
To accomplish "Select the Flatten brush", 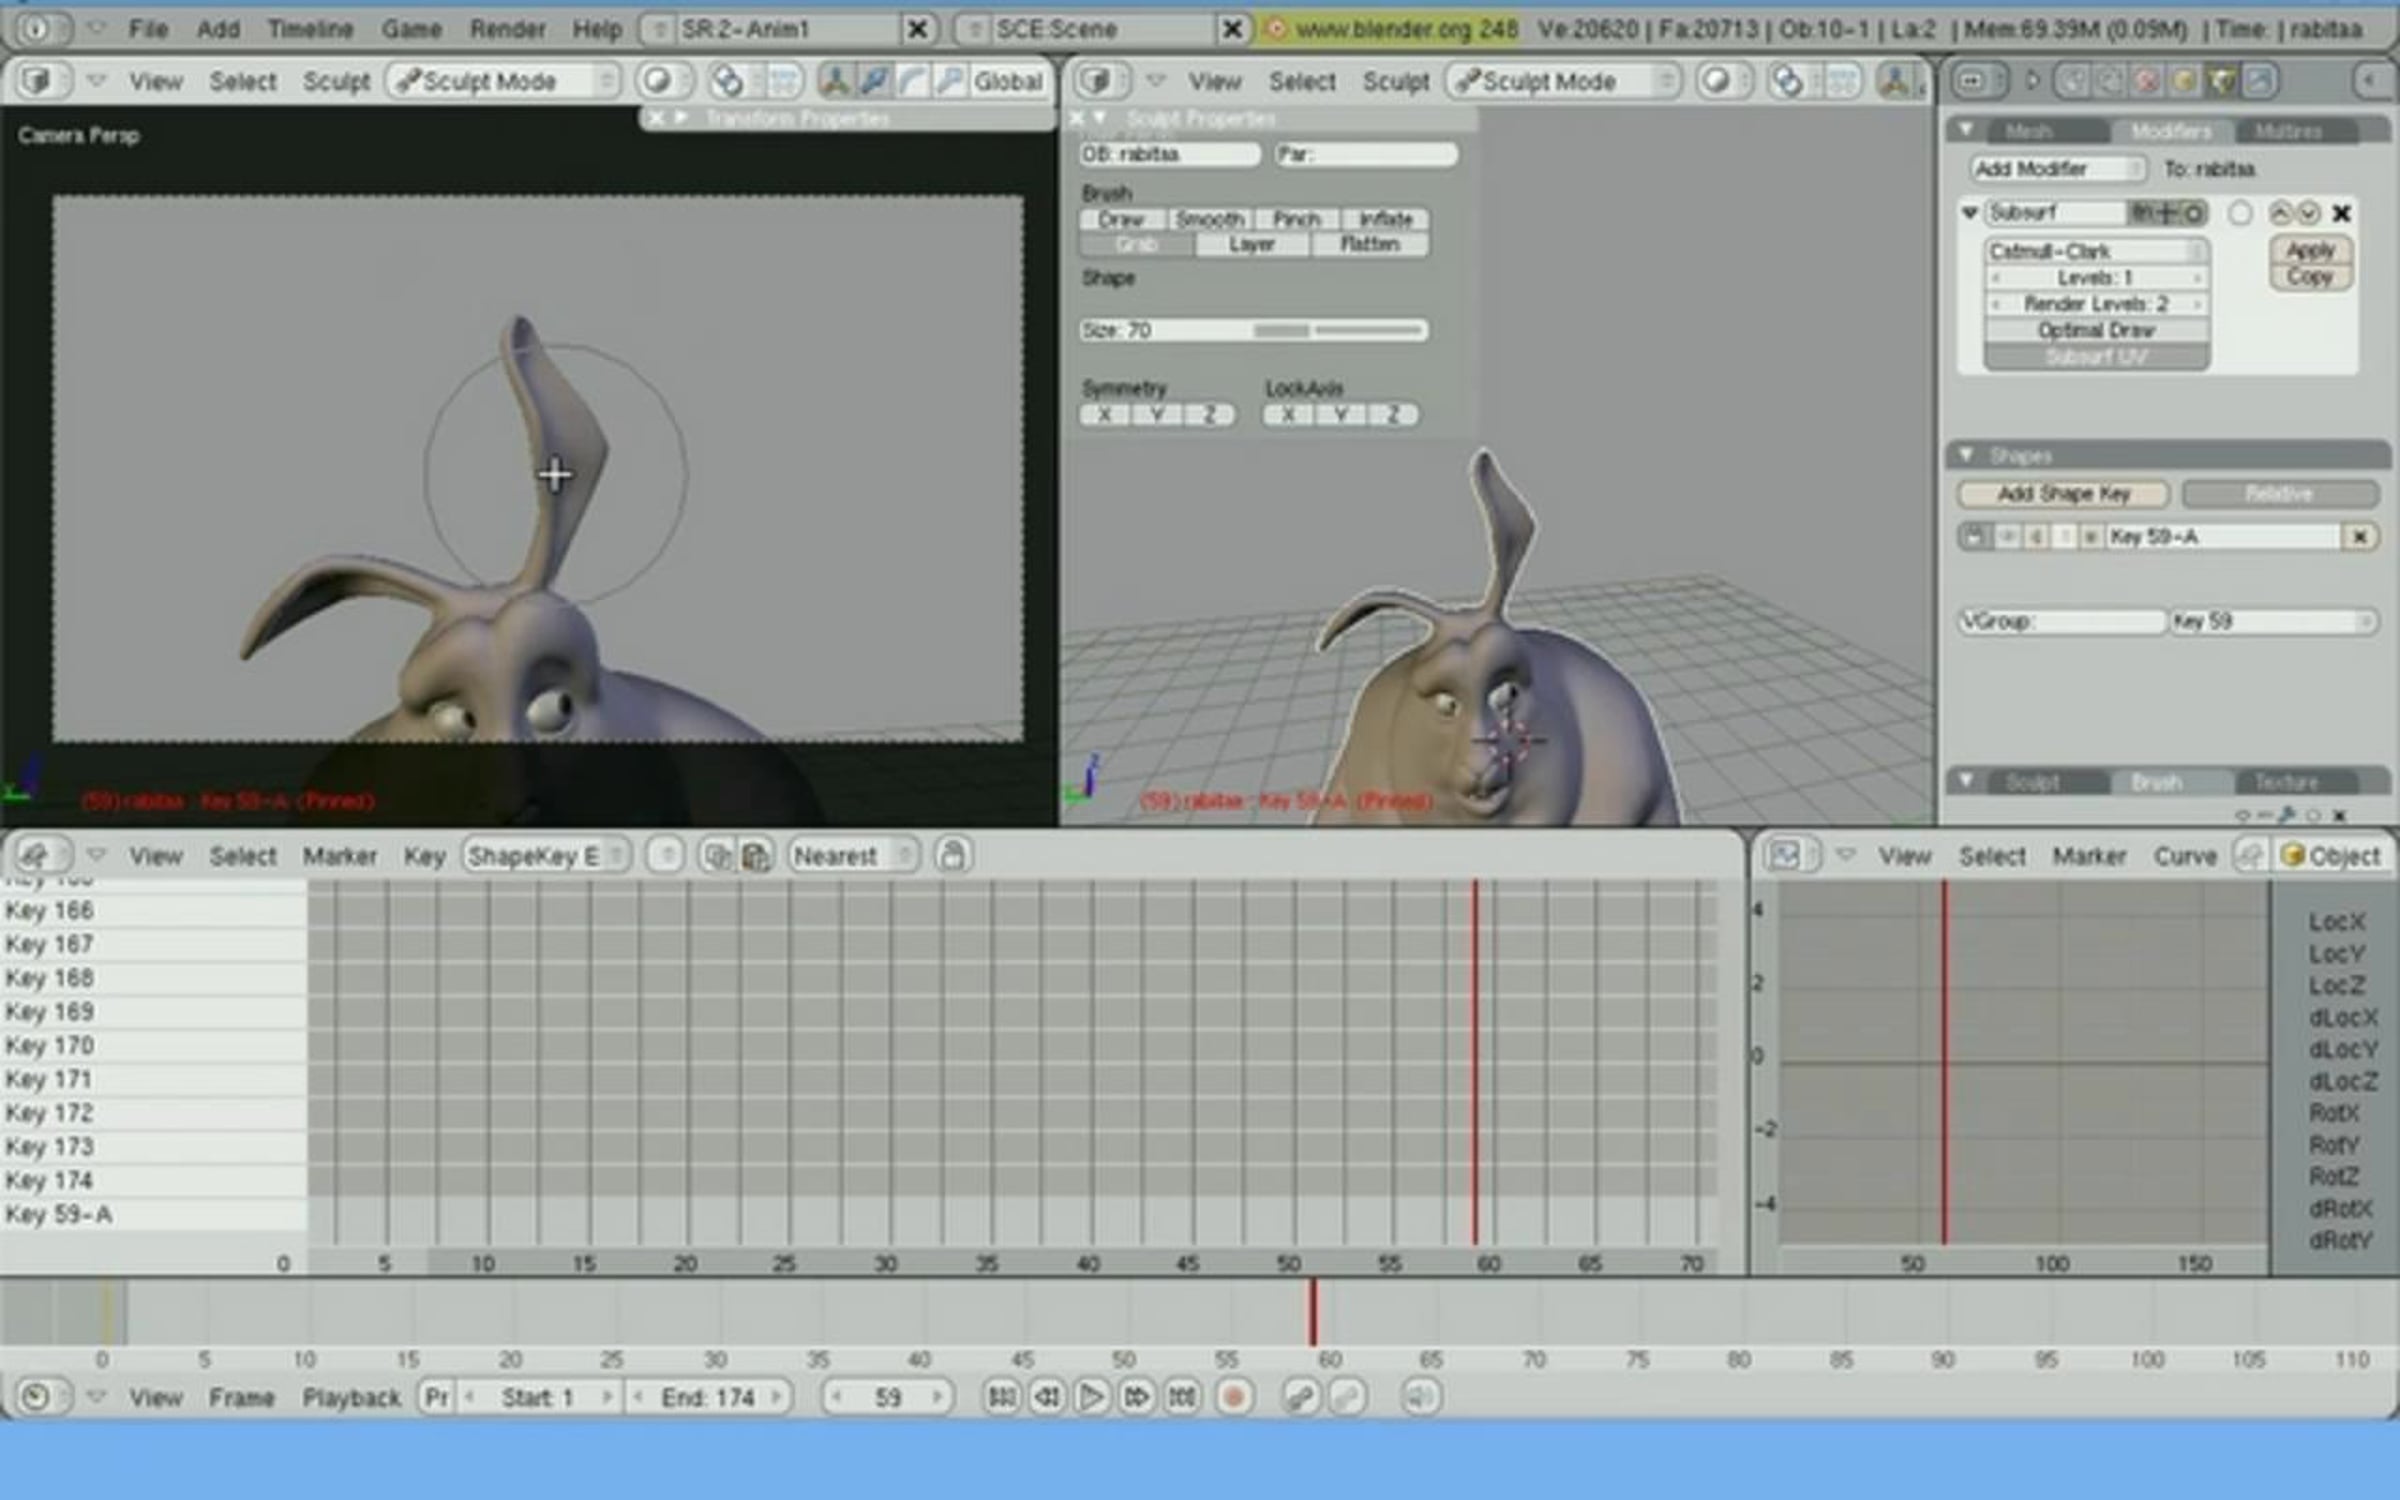I will point(1370,245).
